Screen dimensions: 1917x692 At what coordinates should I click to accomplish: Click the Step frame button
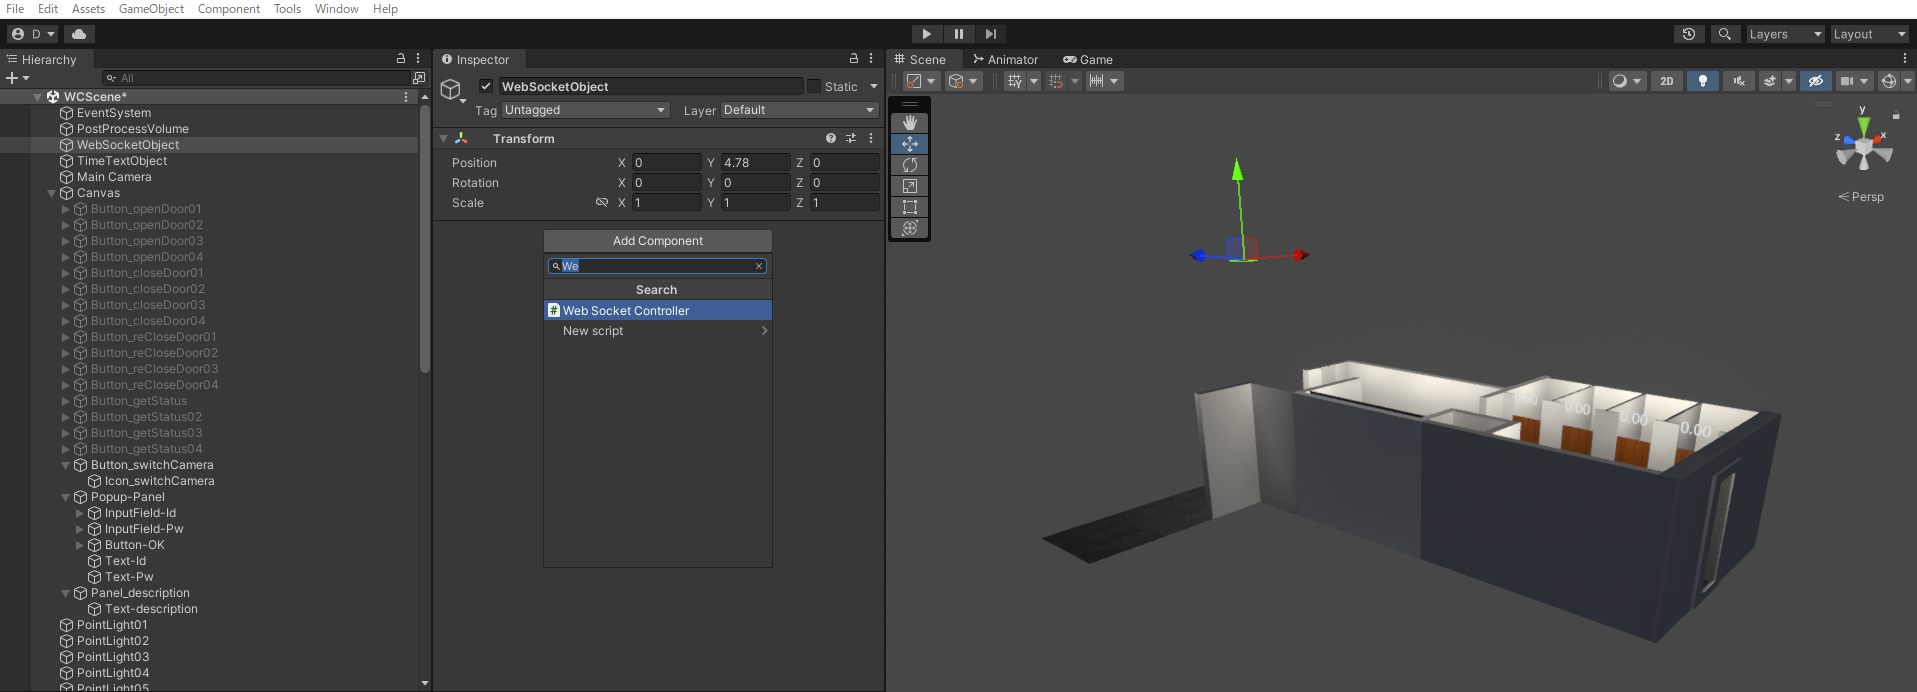click(990, 34)
